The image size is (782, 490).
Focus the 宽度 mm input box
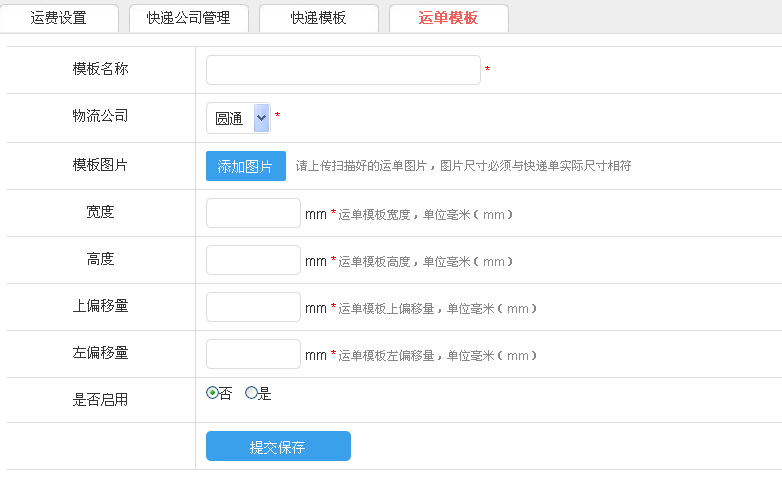(253, 213)
